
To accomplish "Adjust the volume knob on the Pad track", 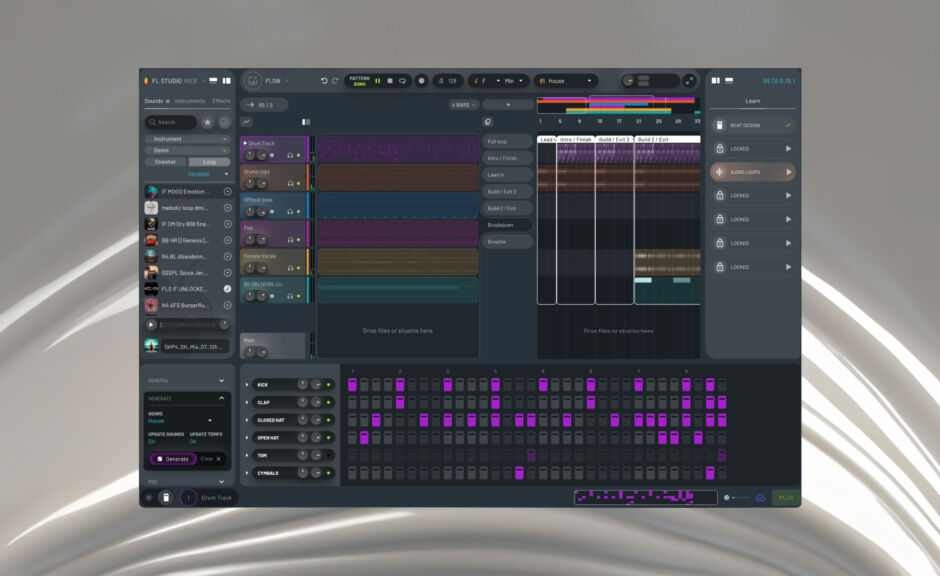I will 249,240.
